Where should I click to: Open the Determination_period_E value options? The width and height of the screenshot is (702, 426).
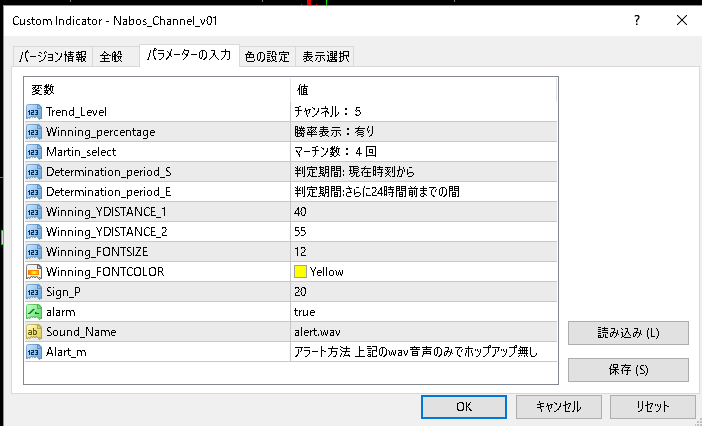424,192
